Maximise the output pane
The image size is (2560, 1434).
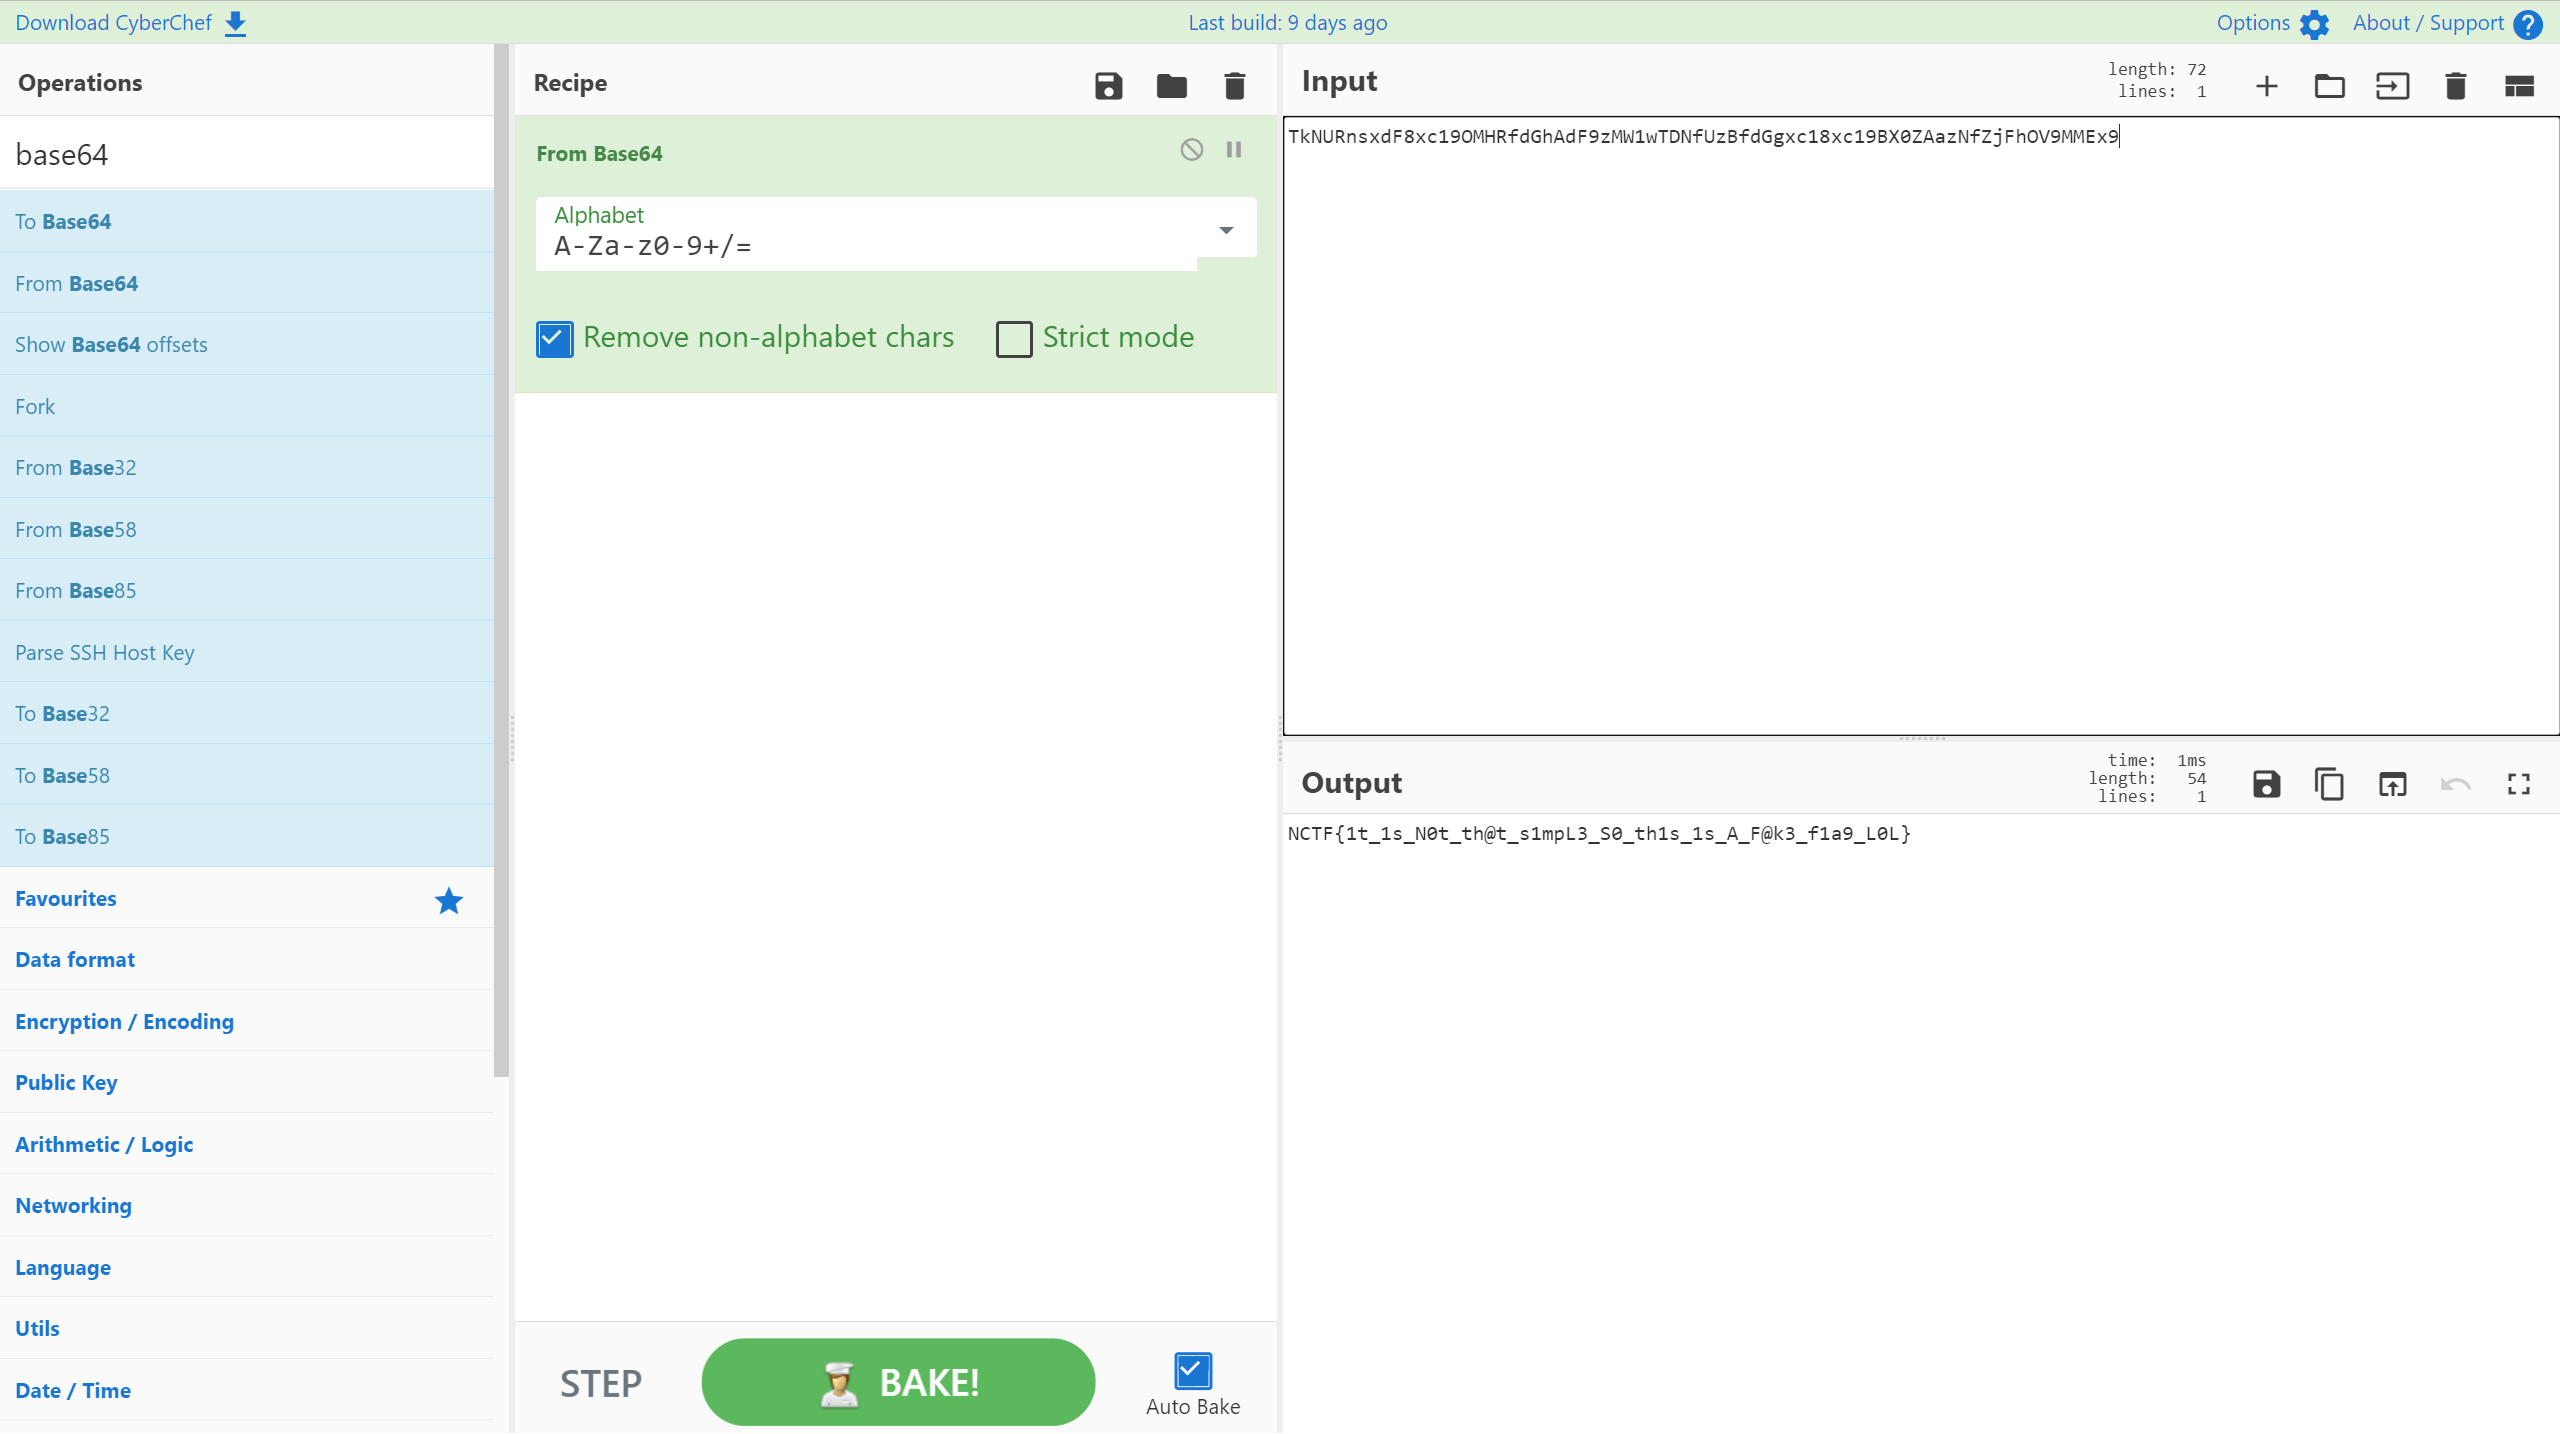[x=2518, y=785]
